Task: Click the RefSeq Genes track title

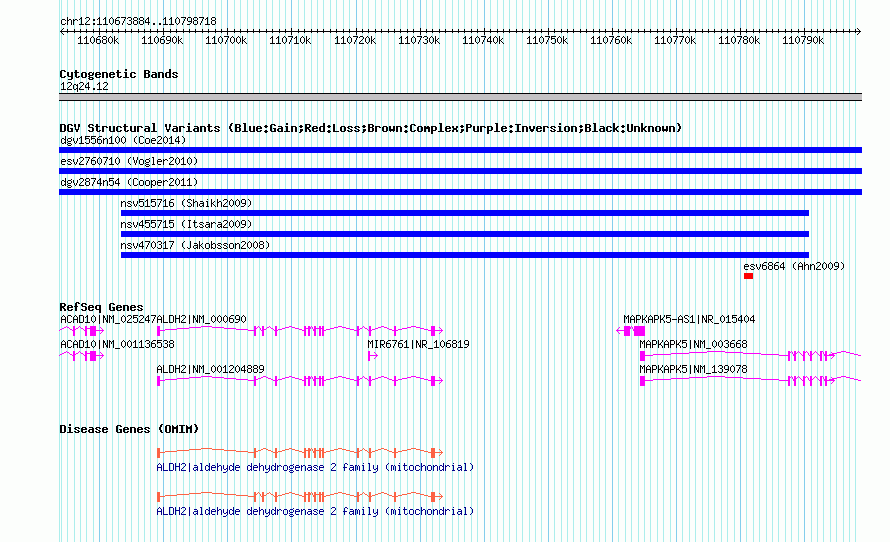Action: [101, 307]
